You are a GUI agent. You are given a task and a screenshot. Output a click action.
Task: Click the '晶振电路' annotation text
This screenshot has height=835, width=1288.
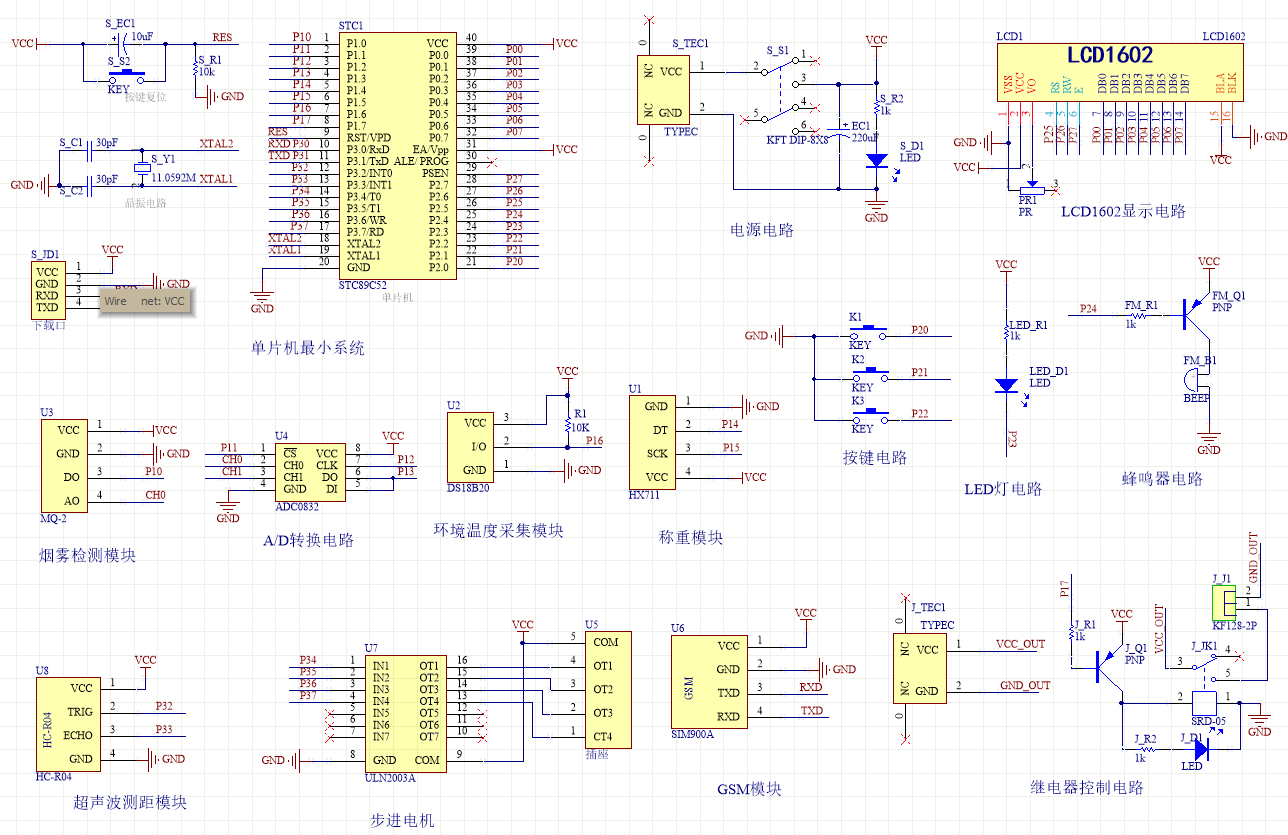147,203
